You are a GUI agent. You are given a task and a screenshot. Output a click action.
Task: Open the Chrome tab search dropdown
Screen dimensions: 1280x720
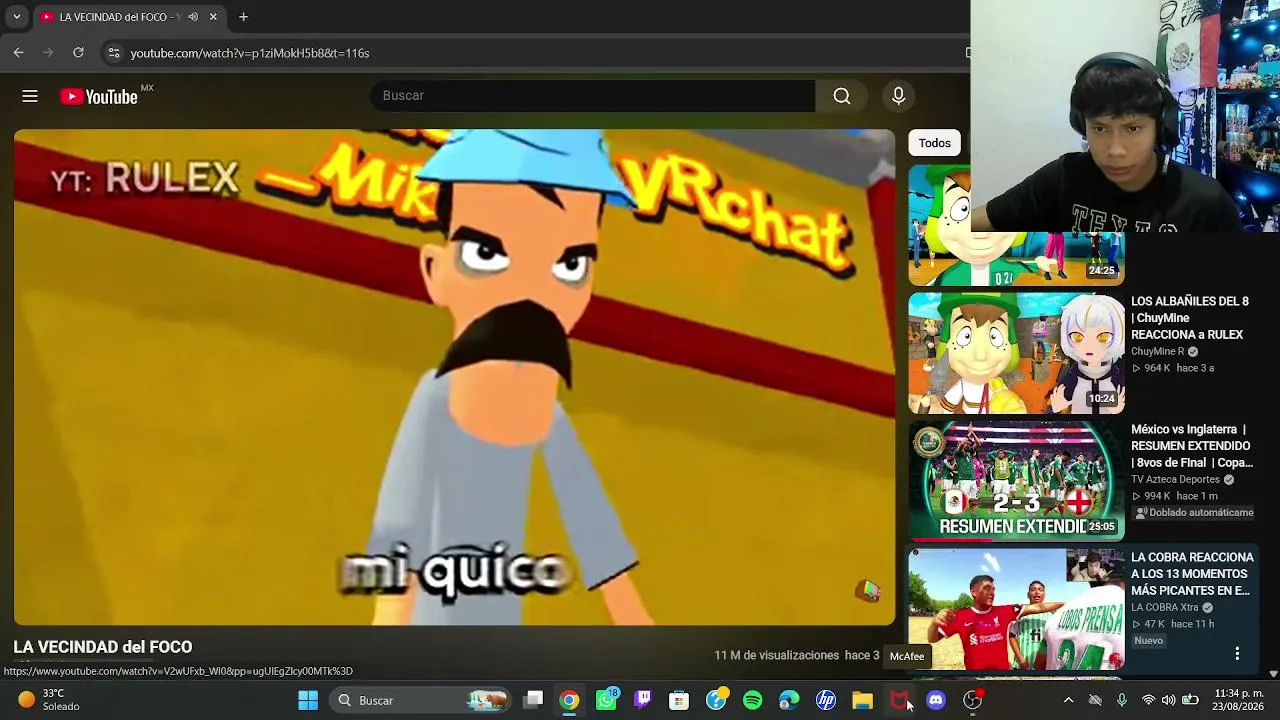(16, 17)
